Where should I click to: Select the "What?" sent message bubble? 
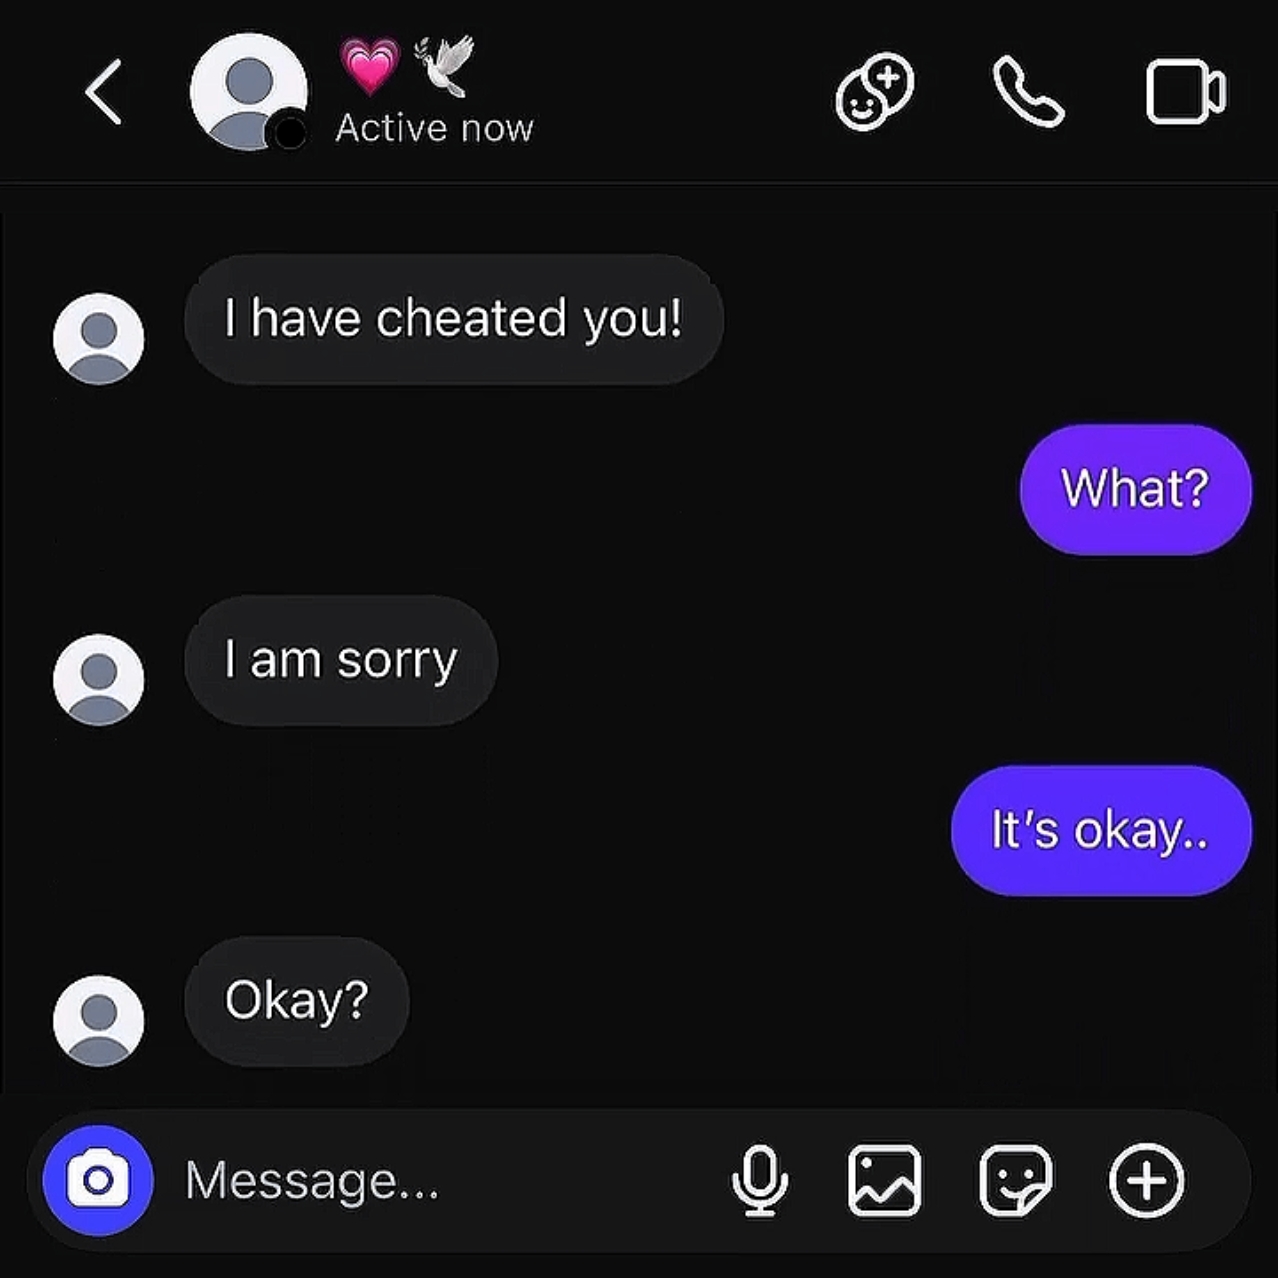click(x=1136, y=489)
